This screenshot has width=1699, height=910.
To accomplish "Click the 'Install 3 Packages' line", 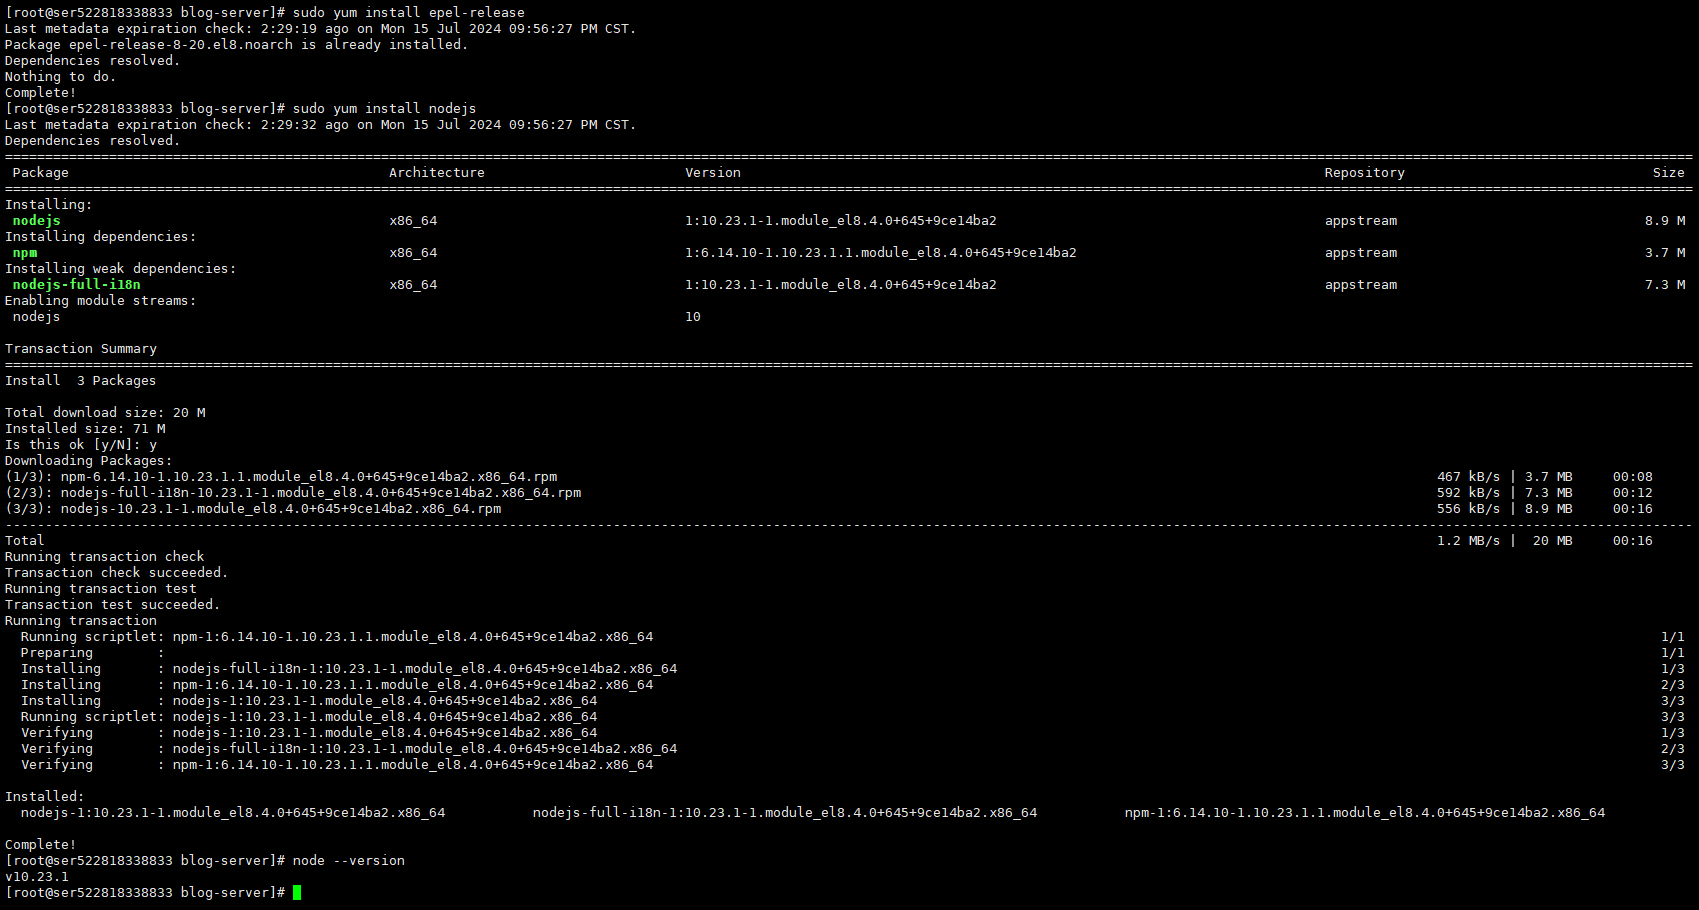I will click(81, 381).
